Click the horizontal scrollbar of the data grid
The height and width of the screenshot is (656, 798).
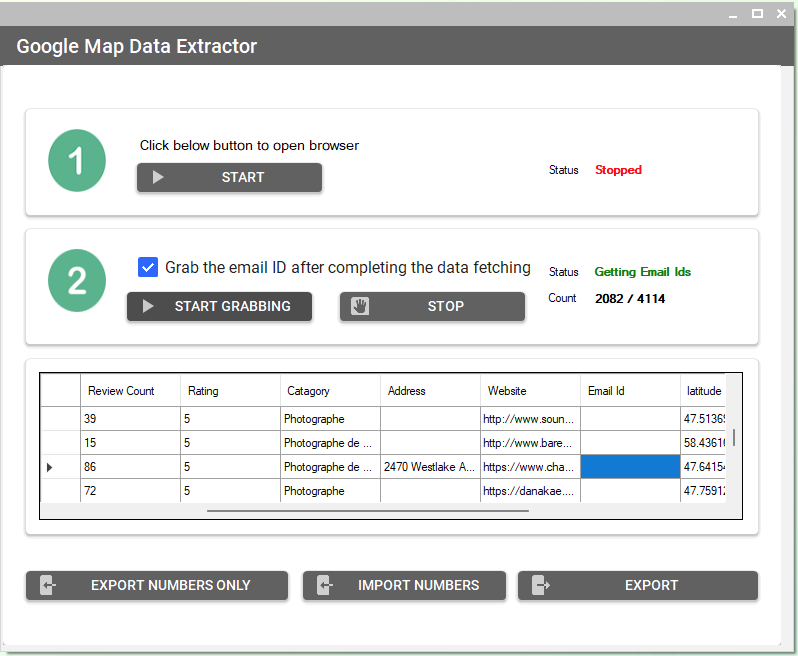click(x=368, y=510)
